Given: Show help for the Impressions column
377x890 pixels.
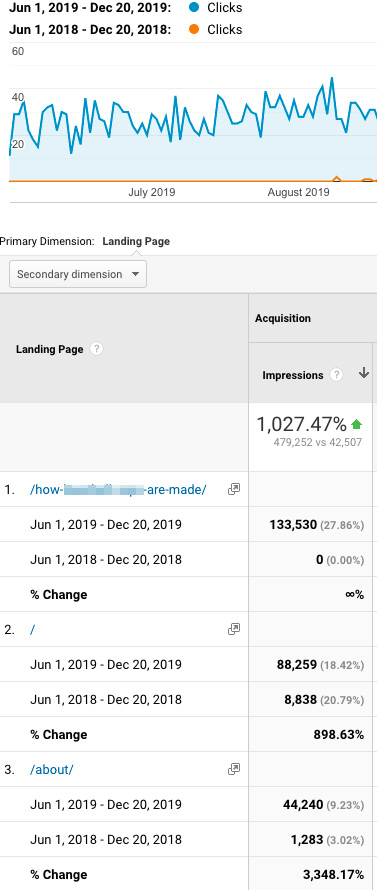Looking at the screenshot, I should point(337,375).
